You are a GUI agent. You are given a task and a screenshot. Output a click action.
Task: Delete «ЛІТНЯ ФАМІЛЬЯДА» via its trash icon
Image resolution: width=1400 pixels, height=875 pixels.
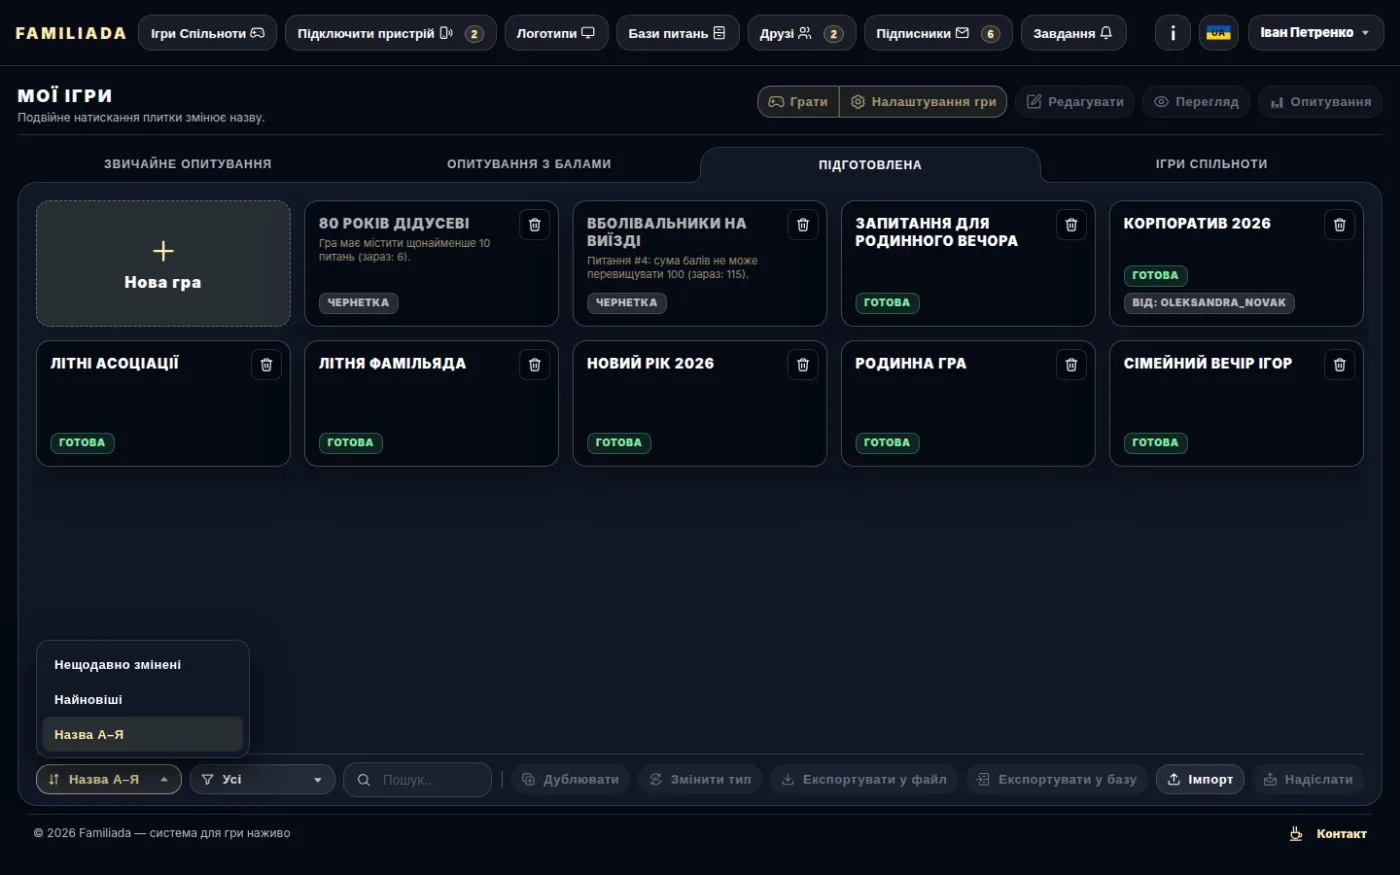tap(534, 365)
